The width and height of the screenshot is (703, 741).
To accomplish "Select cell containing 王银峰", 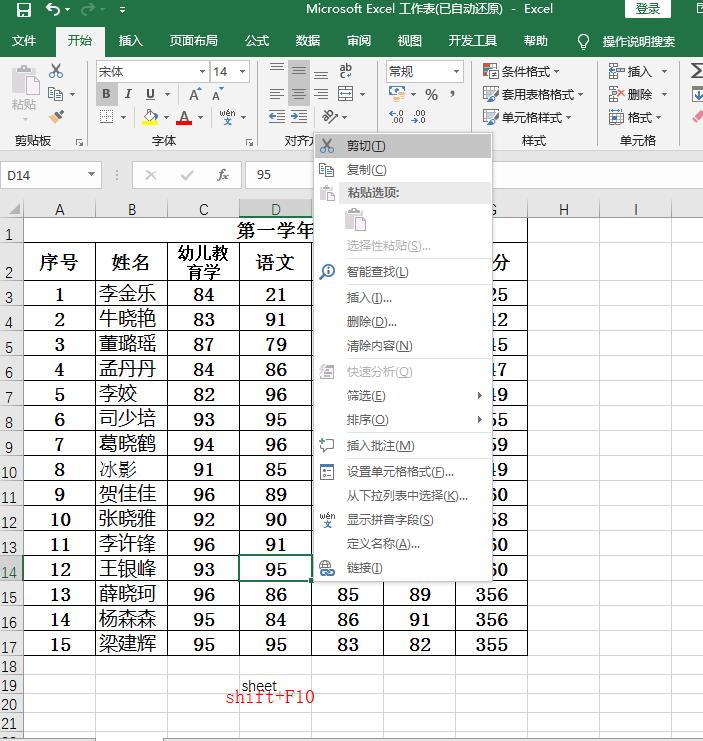I will pos(132,569).
